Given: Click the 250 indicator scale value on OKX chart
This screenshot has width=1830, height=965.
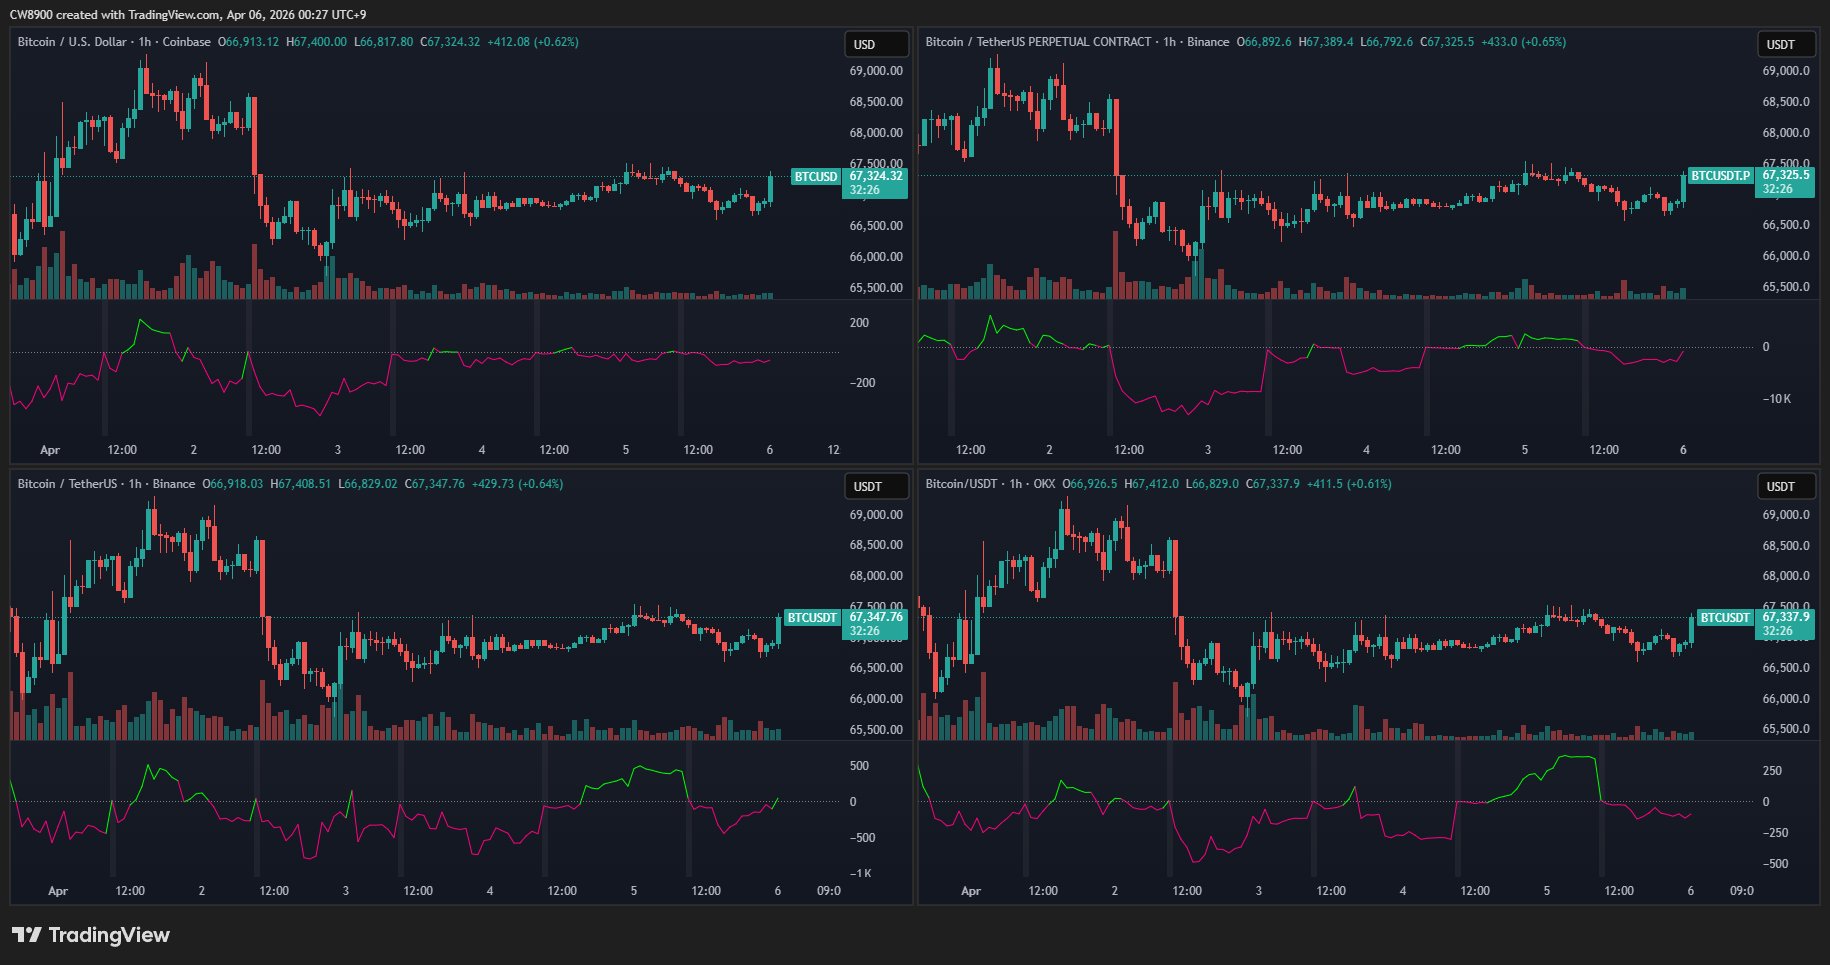Looking at the screenshot, I should coord(1772,771).
